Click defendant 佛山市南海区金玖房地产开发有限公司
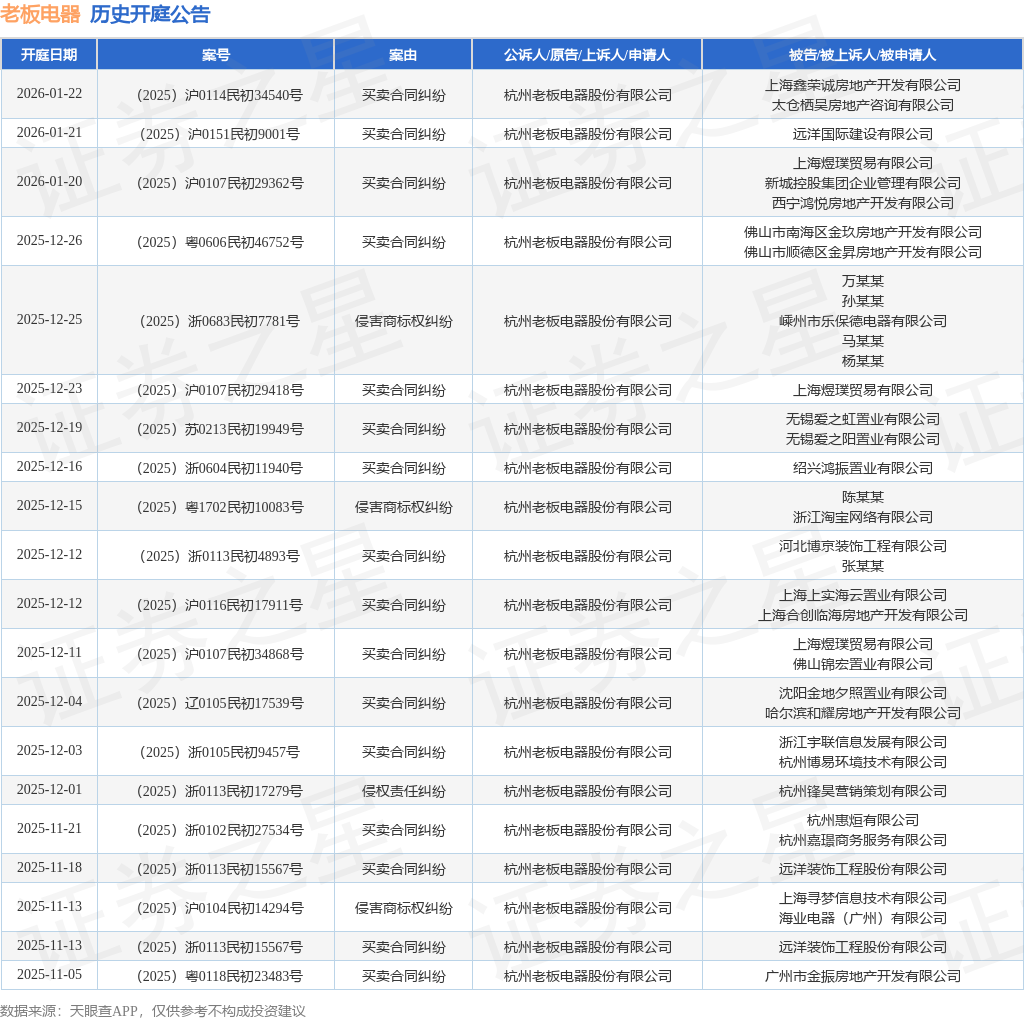This screenshot has height=1020, width=1024. click(863, 232)
